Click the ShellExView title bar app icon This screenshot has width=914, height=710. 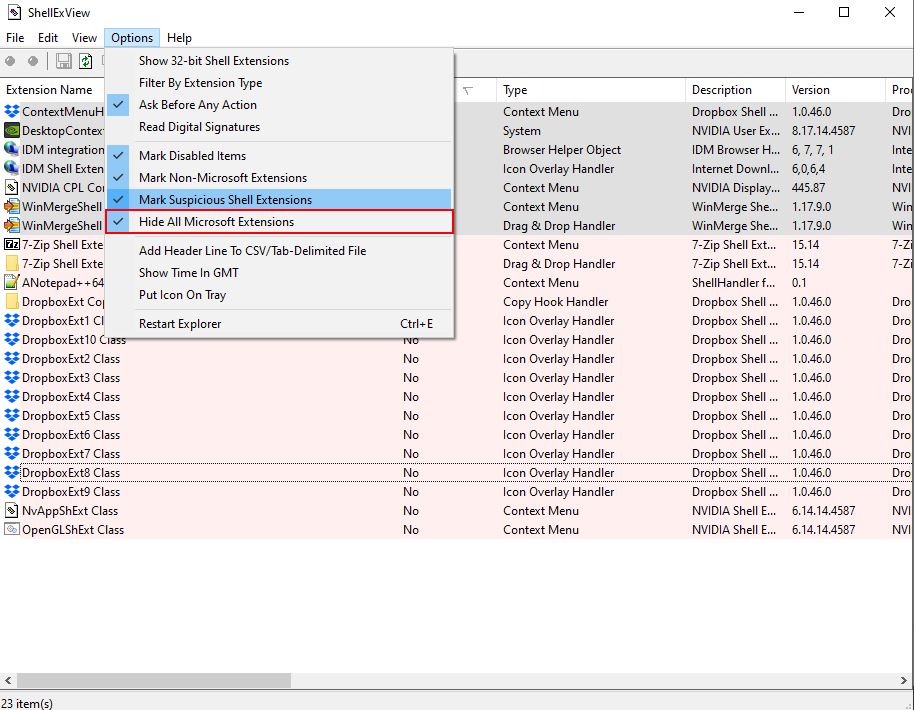[13, 12]
